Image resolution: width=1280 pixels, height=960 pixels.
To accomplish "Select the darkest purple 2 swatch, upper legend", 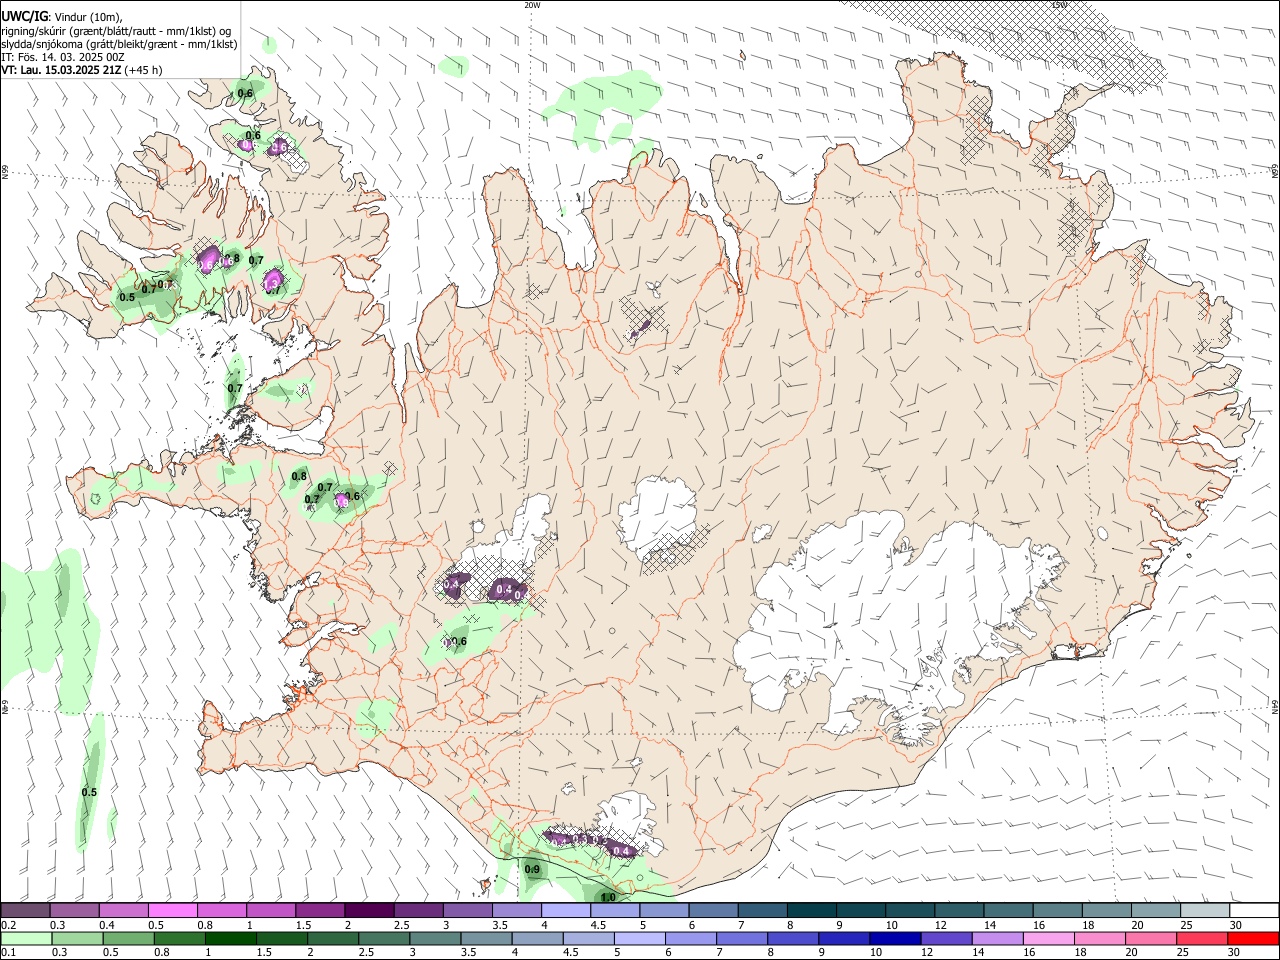I will click(x=368, y=911).
